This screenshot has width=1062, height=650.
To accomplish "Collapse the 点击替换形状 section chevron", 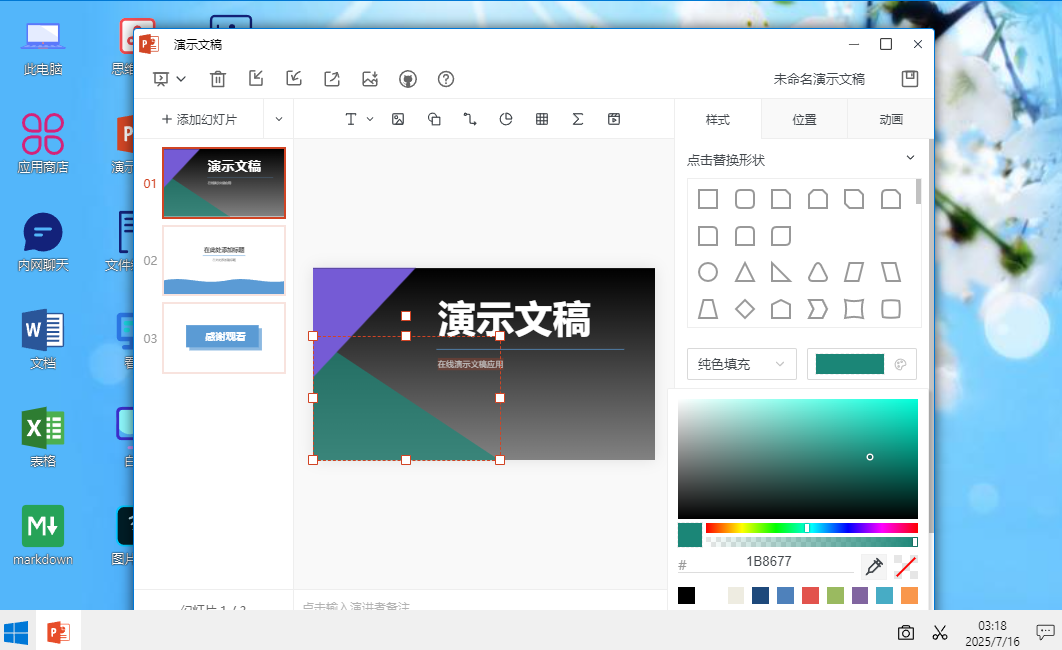I will (x=910, y=158).
